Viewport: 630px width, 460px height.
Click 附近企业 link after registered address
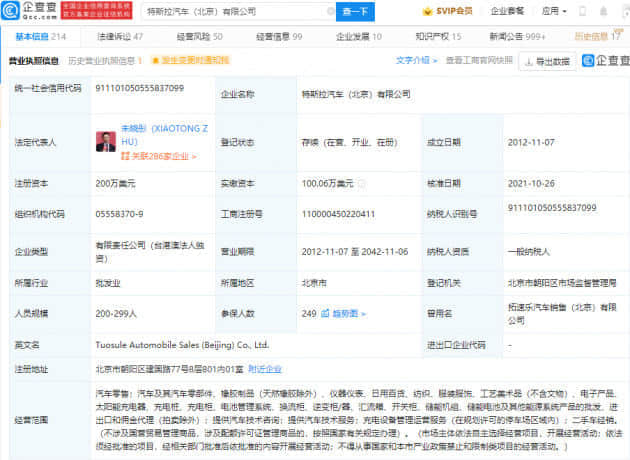[x=265, y=369]
